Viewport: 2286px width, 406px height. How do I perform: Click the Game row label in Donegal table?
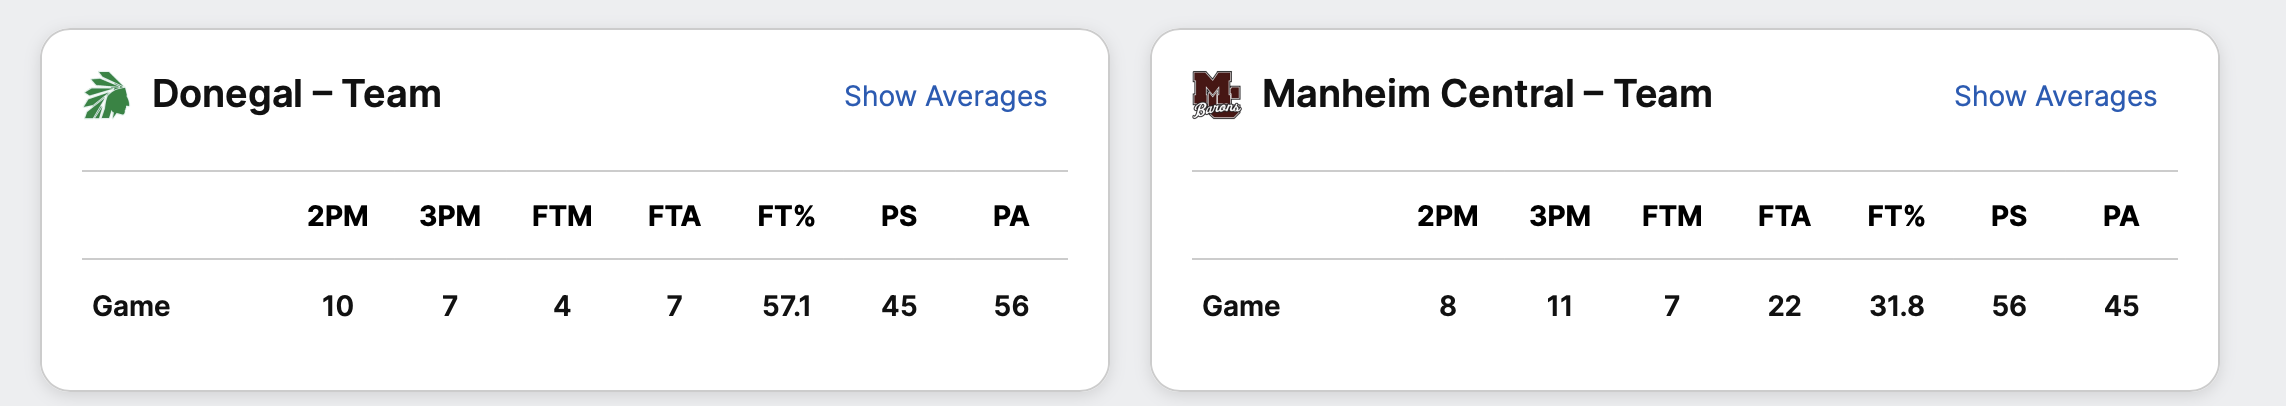click(131, 306)
